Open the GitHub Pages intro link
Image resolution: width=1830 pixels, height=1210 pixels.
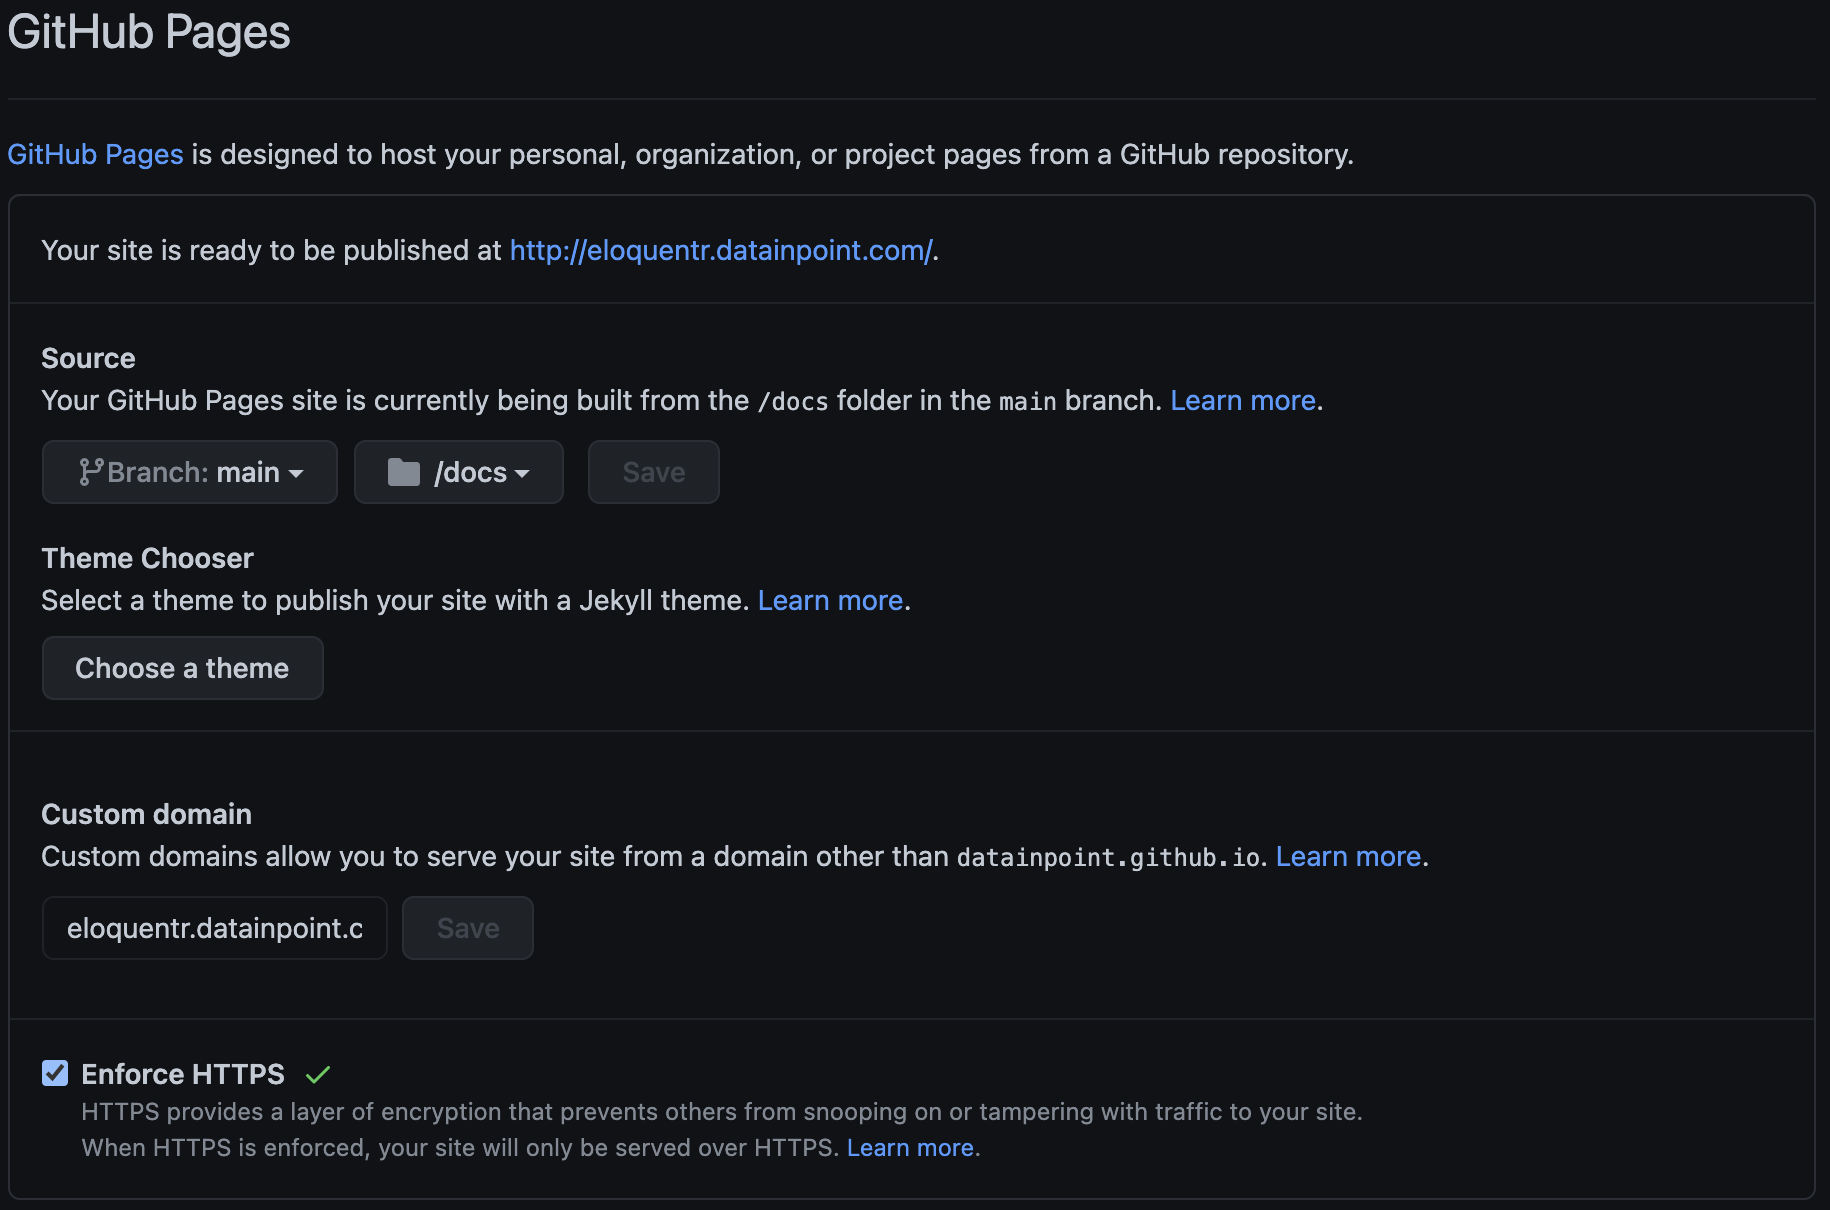(96, 154)
